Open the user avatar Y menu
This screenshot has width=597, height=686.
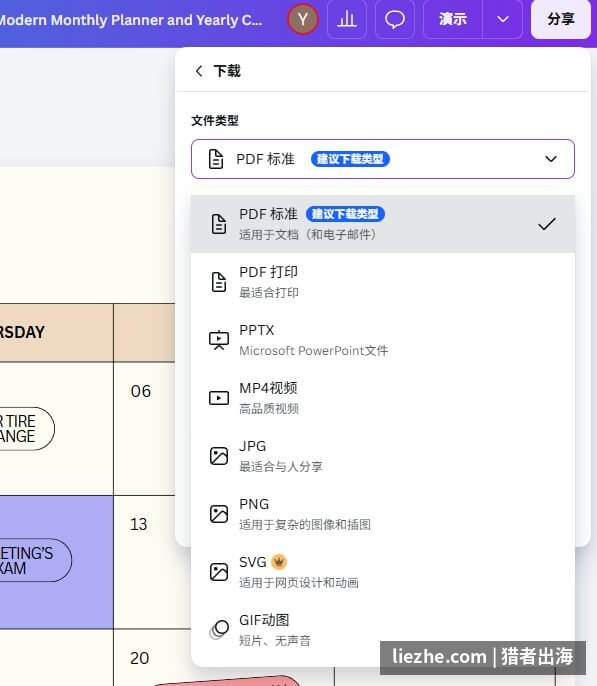(x=303, y=19)
